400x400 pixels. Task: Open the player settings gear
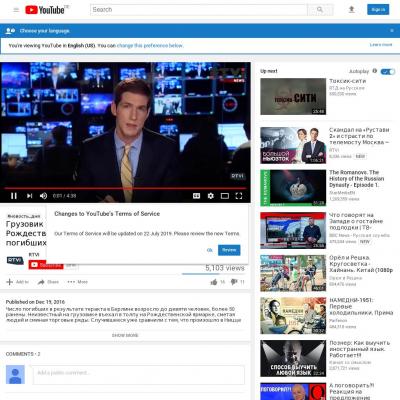click(x=211, y=196)
